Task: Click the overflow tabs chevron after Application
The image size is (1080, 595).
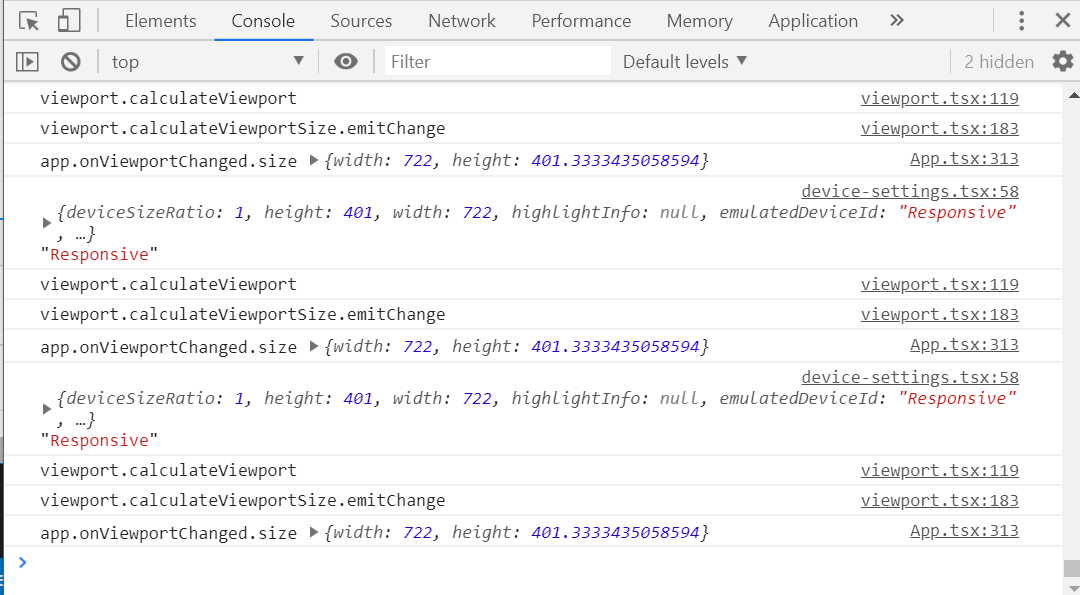Action: click(897, 20)
